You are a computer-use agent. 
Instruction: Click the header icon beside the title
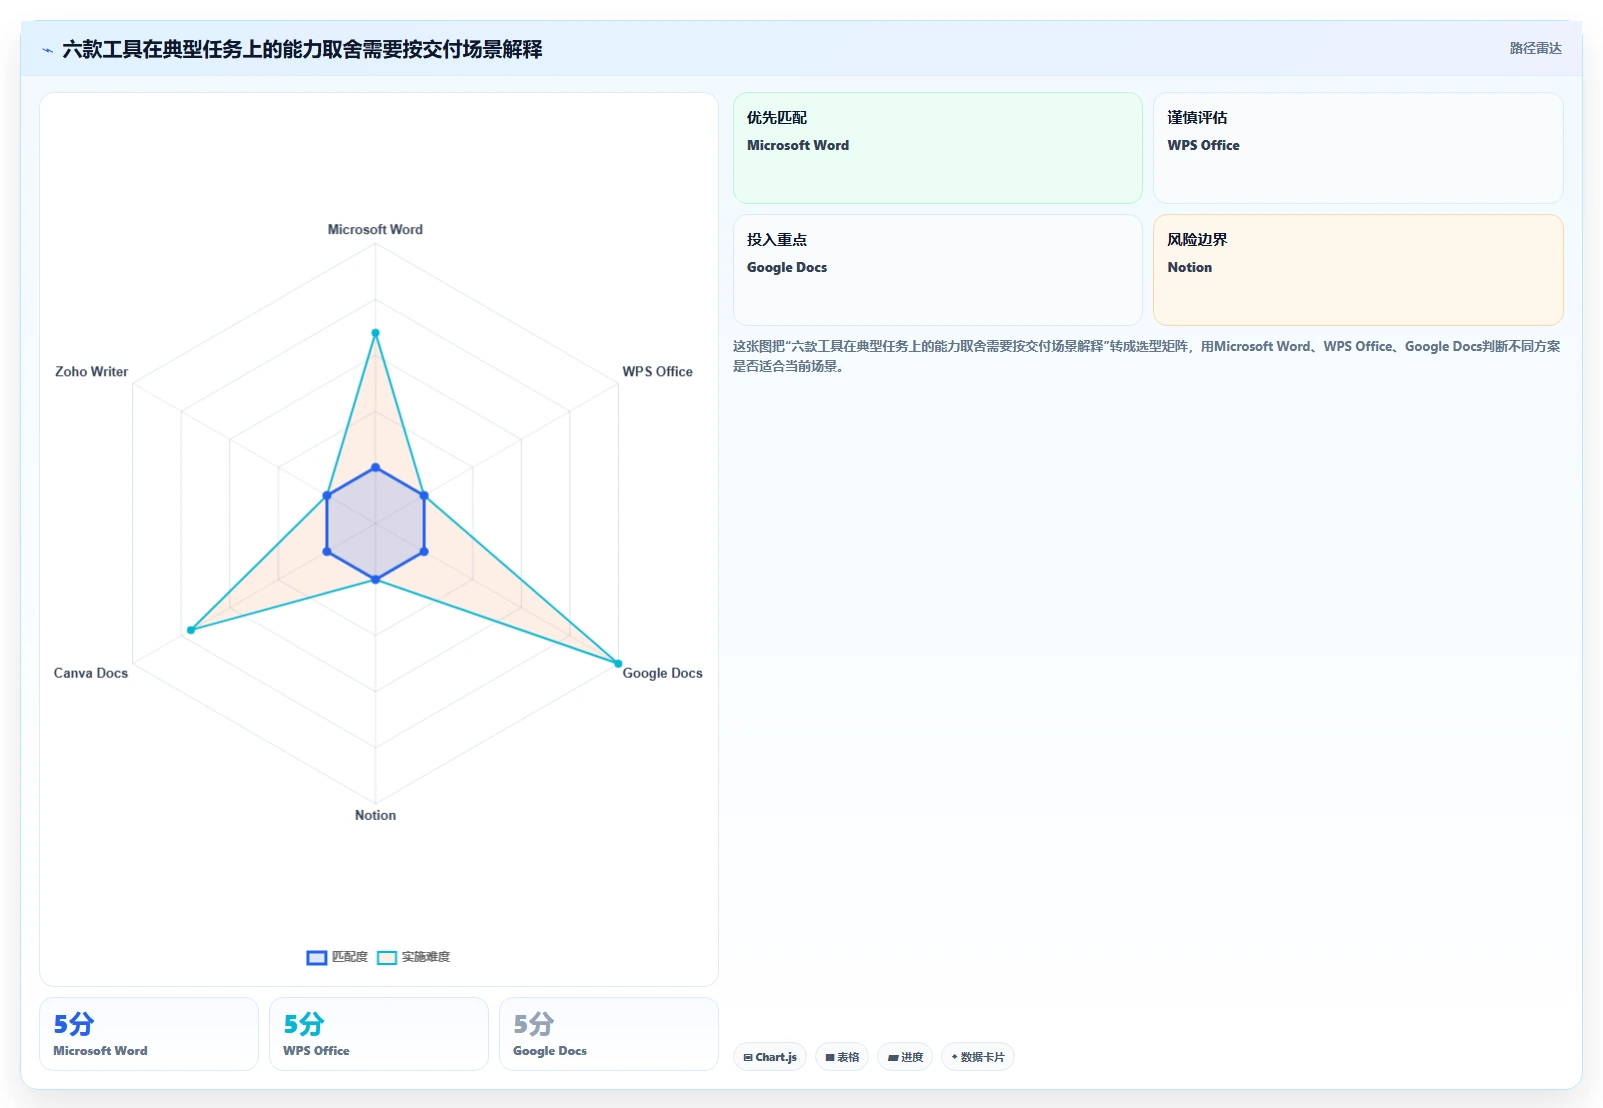click(47, 50)
